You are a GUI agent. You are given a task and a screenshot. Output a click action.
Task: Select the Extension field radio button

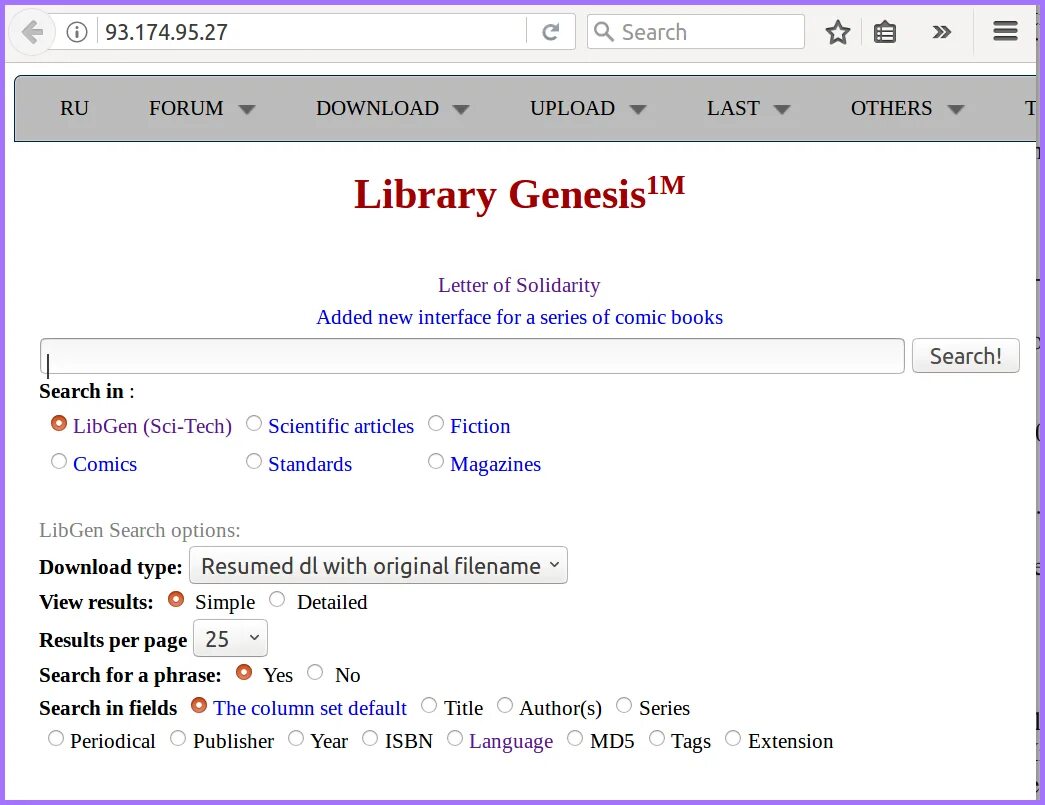point(733,738)
